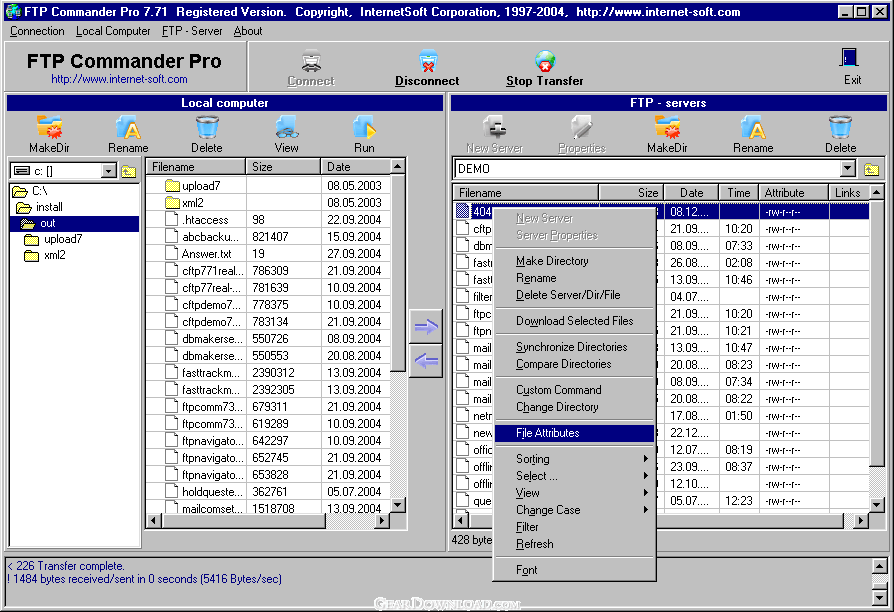894x612 pixels.
Task: Choose Download Selected Files menu entry
Action: pos(574,321)
